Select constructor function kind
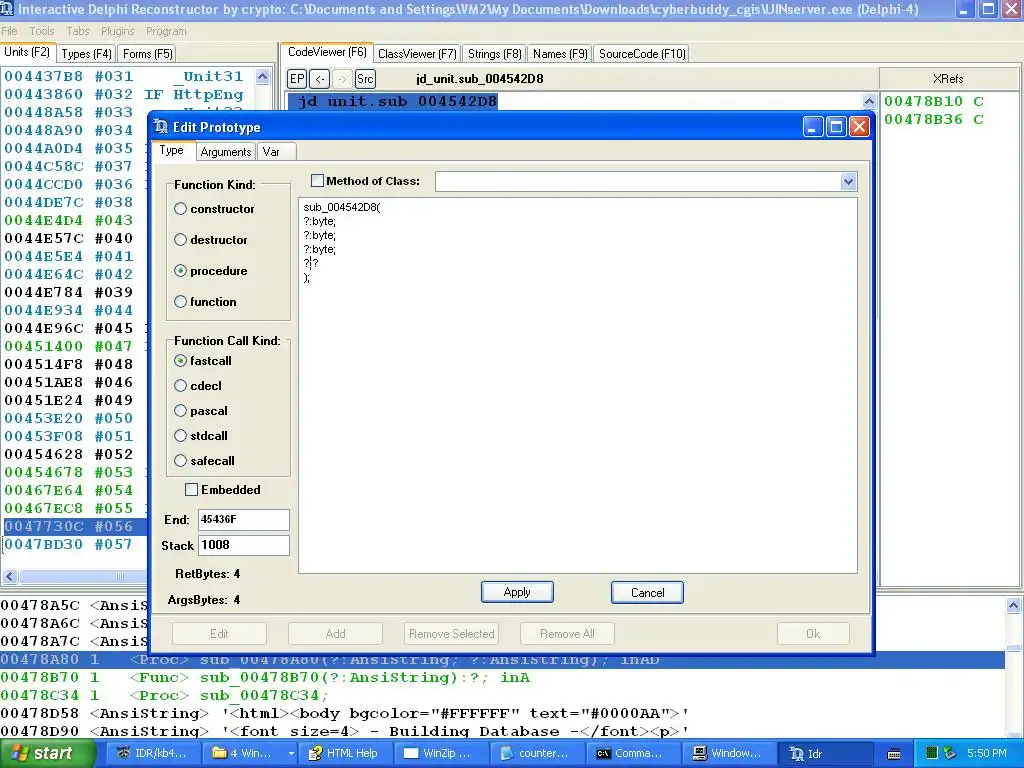 [180, 209]
